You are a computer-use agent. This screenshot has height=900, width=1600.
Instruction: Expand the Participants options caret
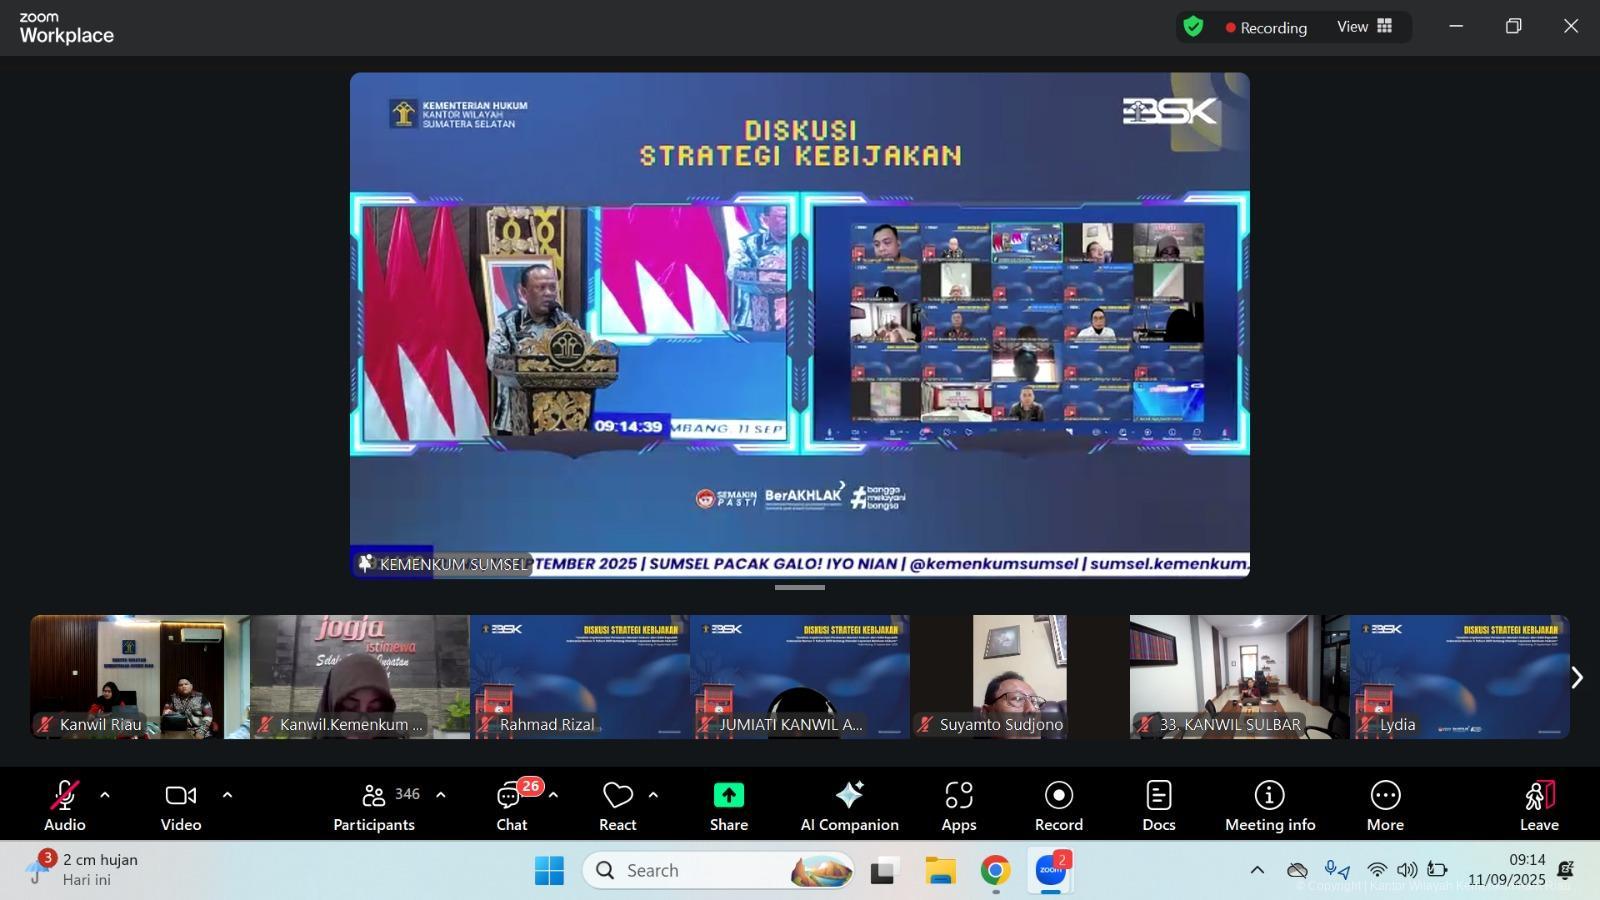[441, 795]
